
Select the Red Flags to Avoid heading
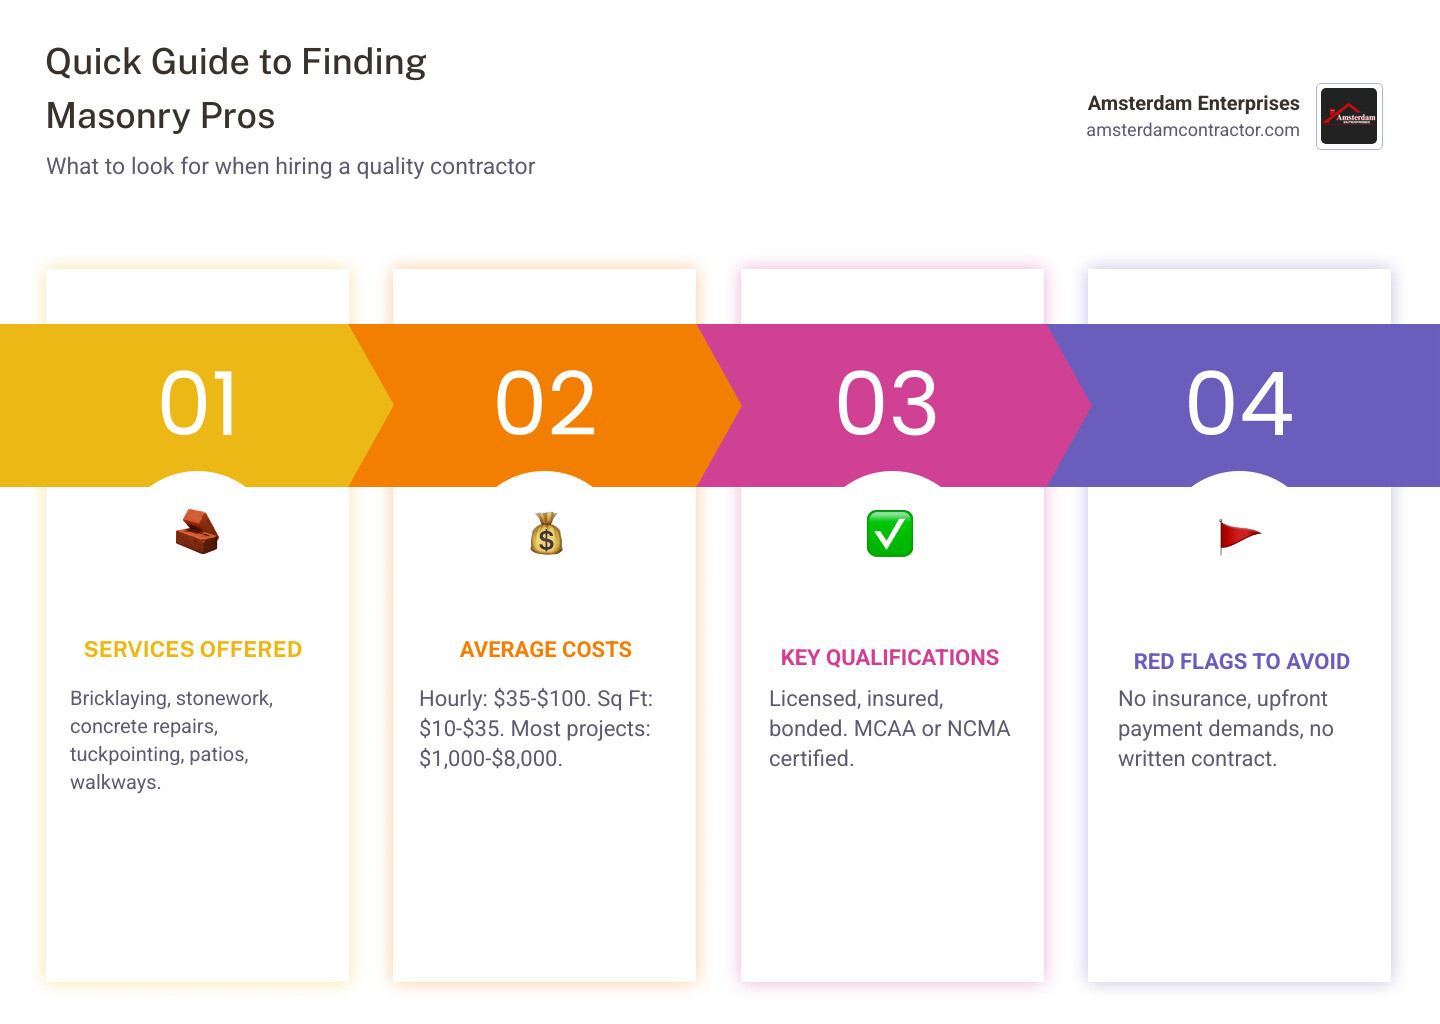pos(1241,662)
